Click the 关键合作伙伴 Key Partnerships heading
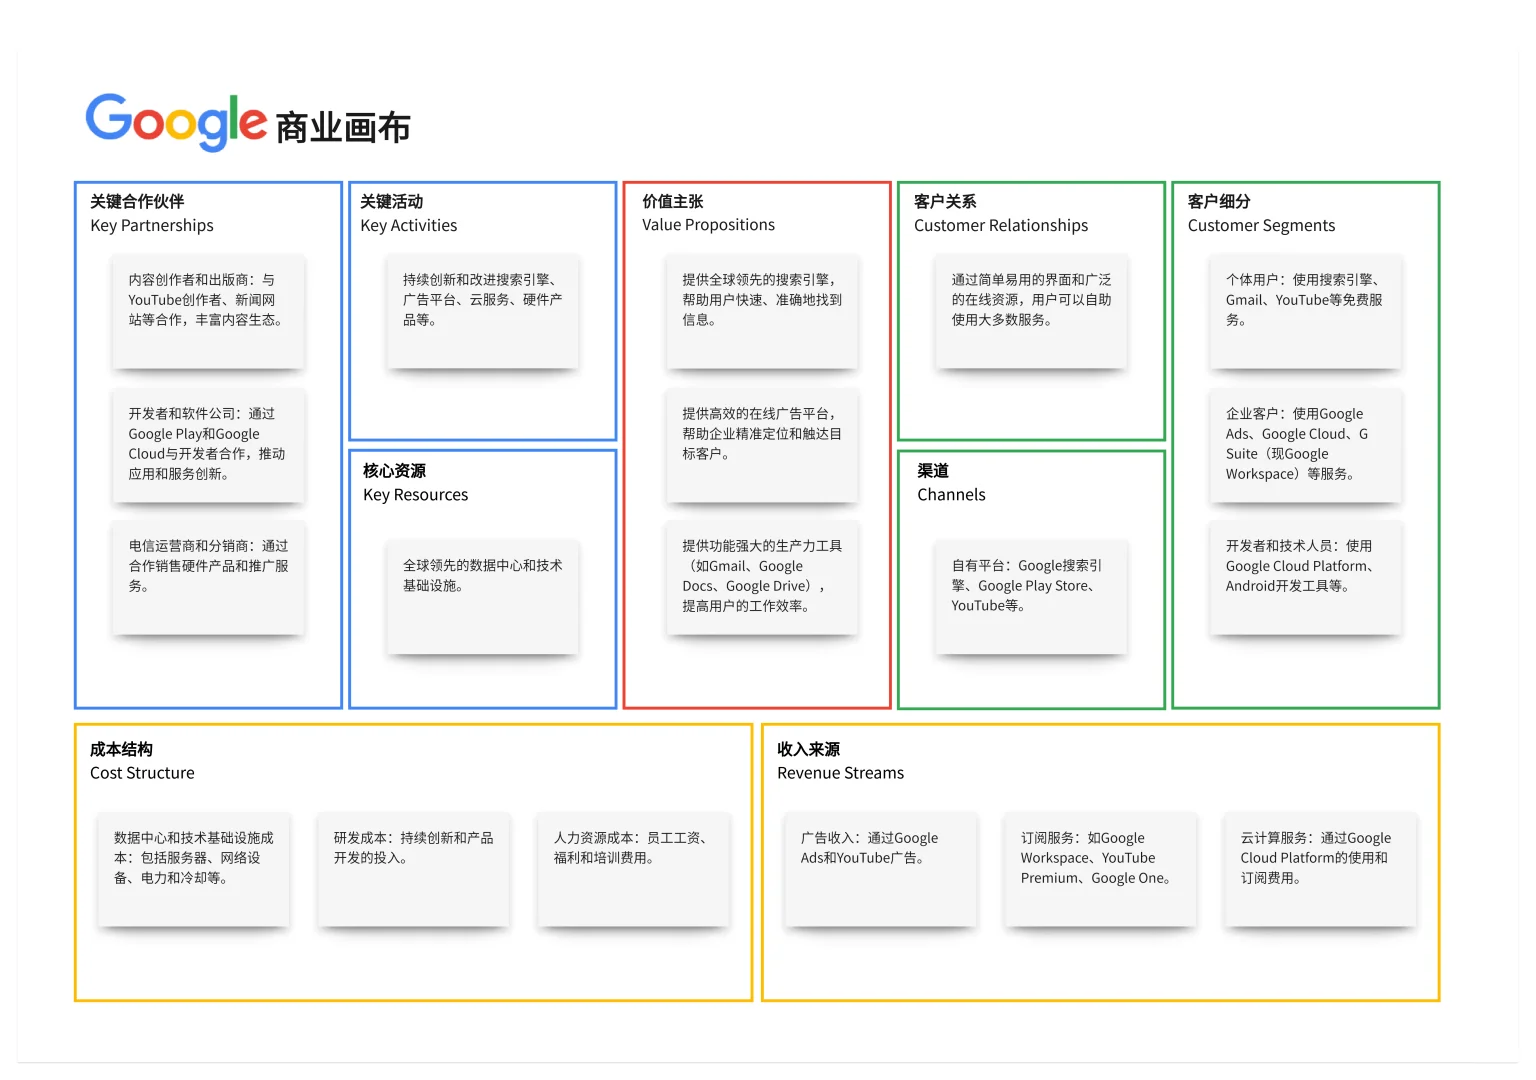1536x1080 pixels. click(152, 213)
